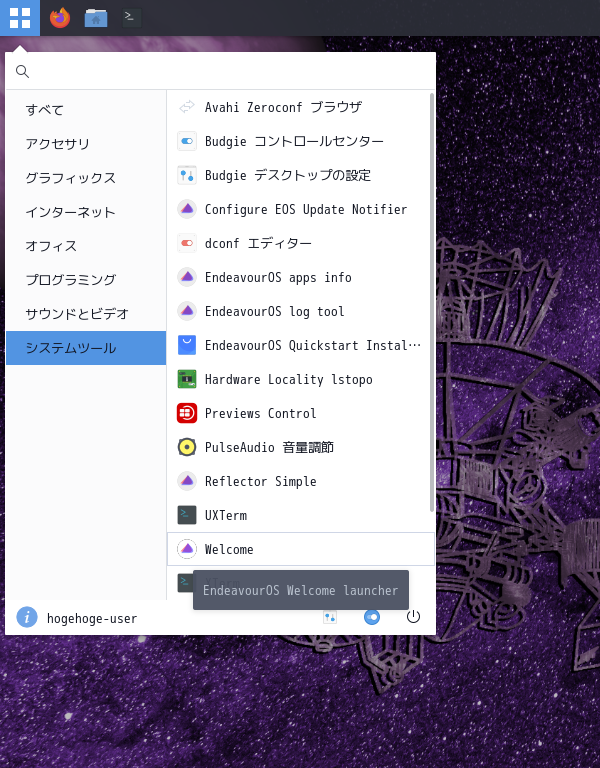Click the user info icon beside hogehoge-user
600x768 pixels.
click(x=27, y=617)
